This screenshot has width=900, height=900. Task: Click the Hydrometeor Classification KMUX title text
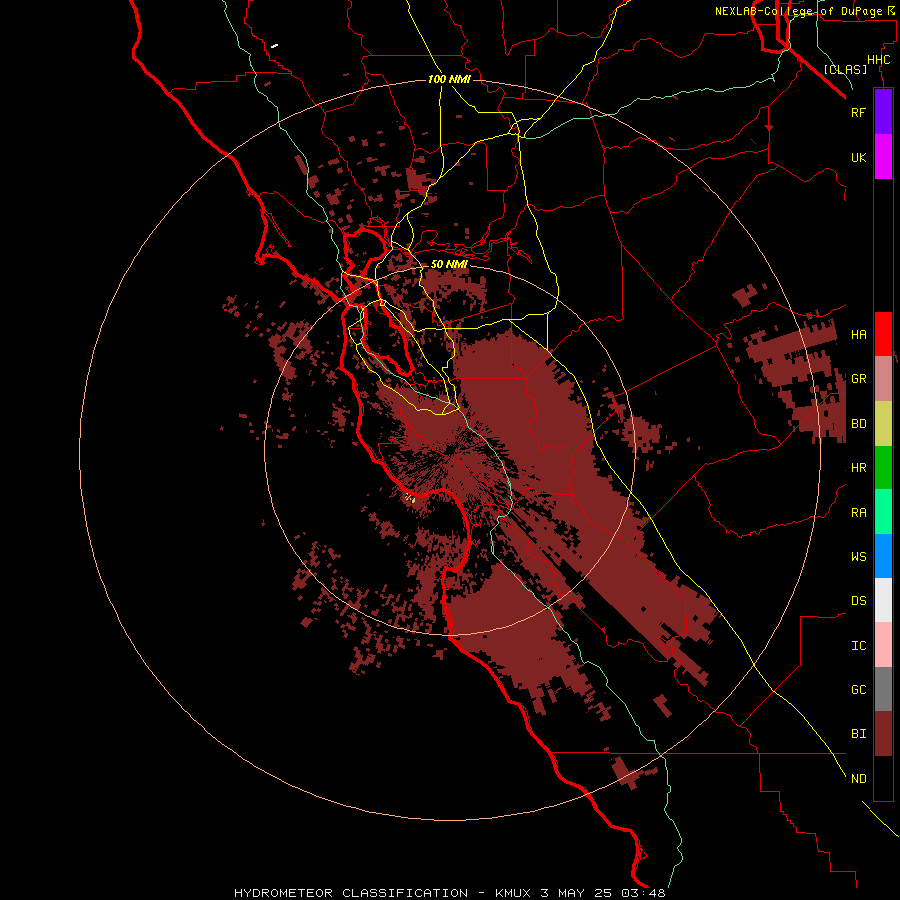449,893
